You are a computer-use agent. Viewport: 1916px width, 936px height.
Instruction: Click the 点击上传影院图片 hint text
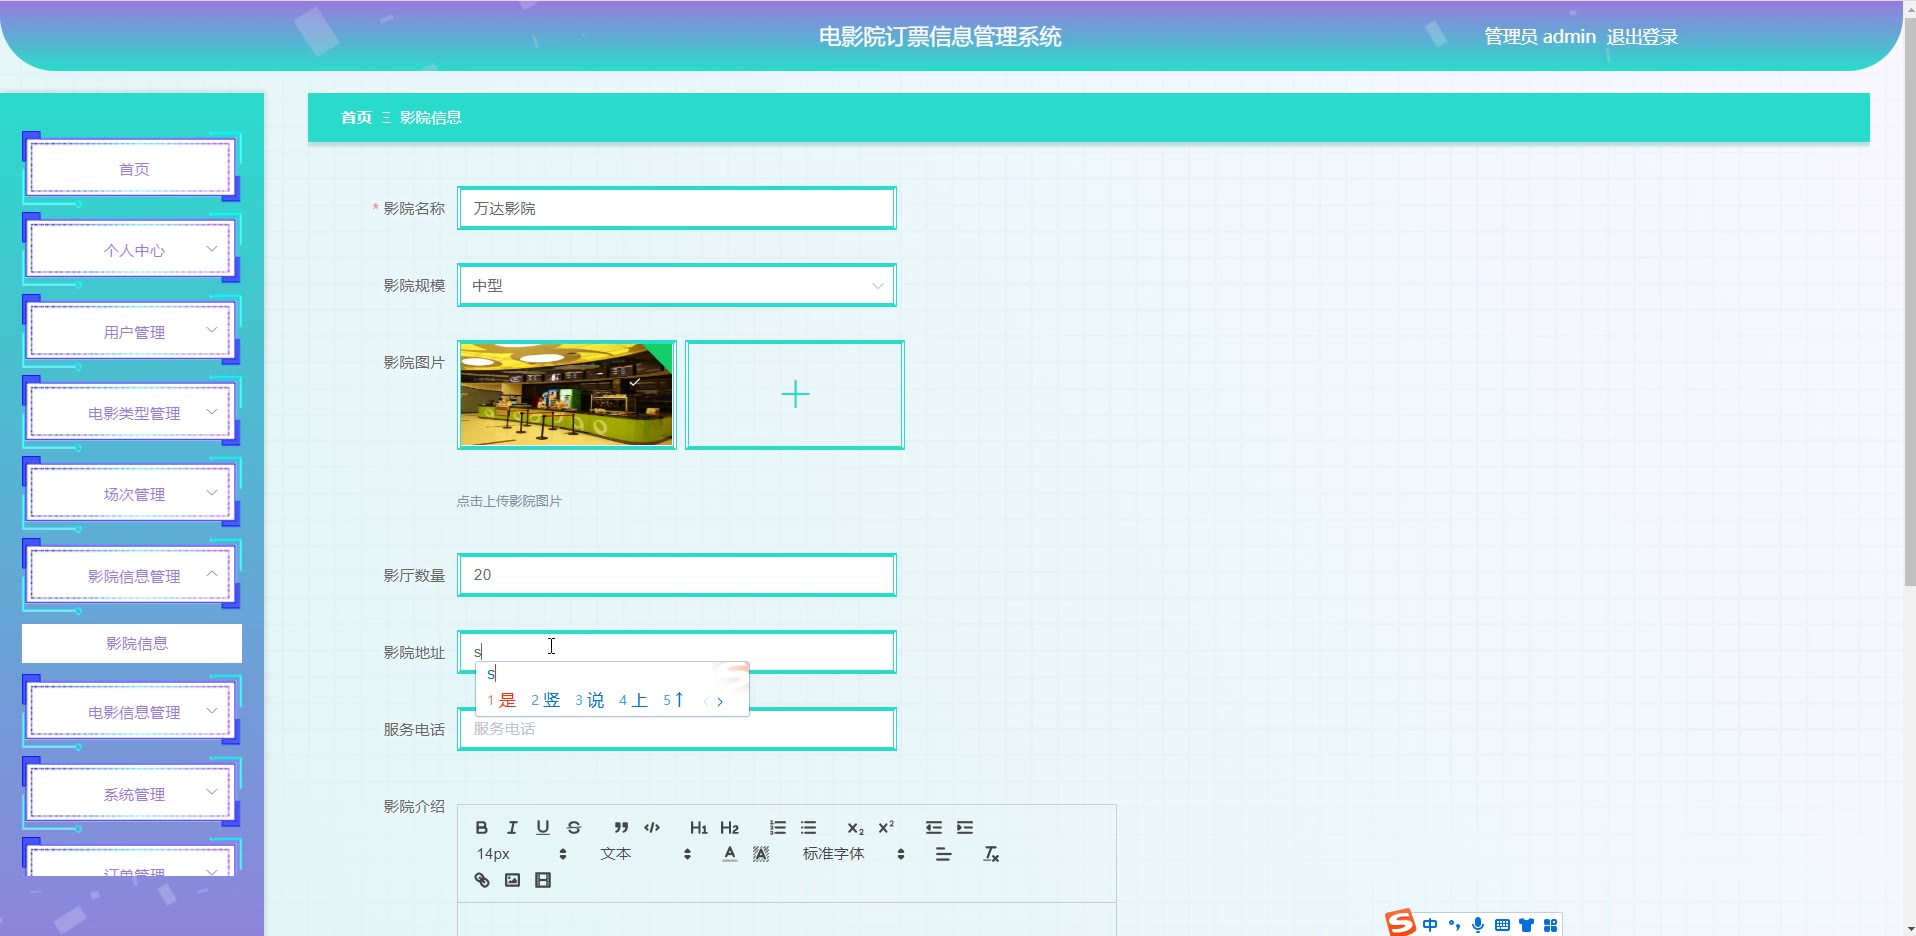tap(509, 501)
